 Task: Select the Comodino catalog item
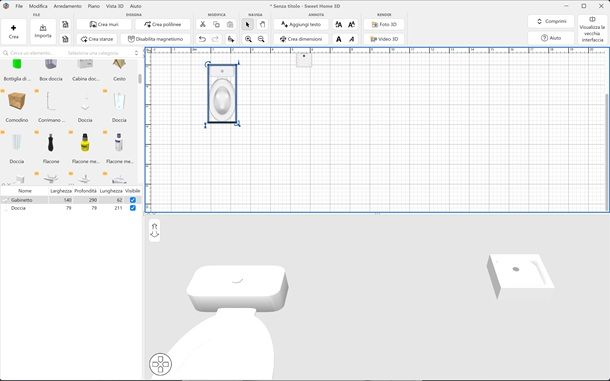[x=17, y=106]
